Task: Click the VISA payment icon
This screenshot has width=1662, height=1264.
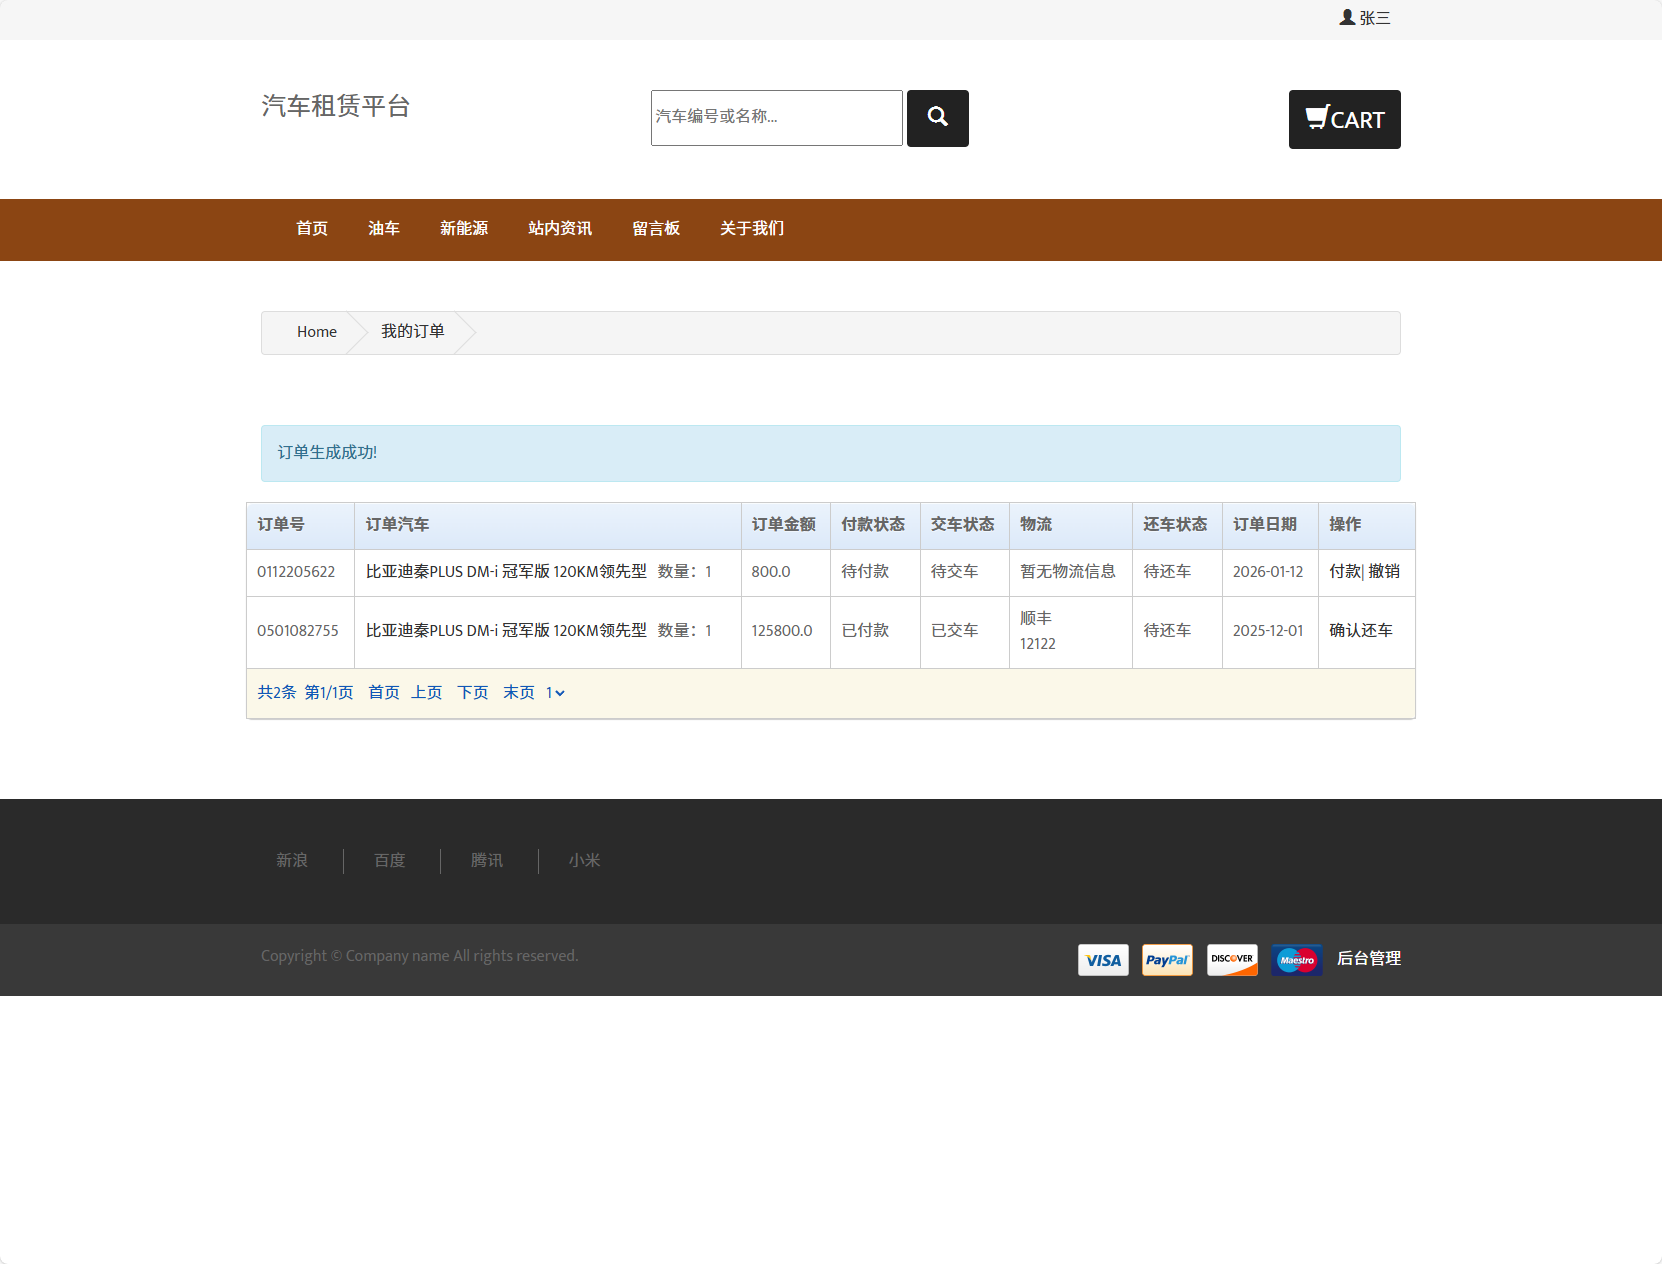Action: [1102, 959]
